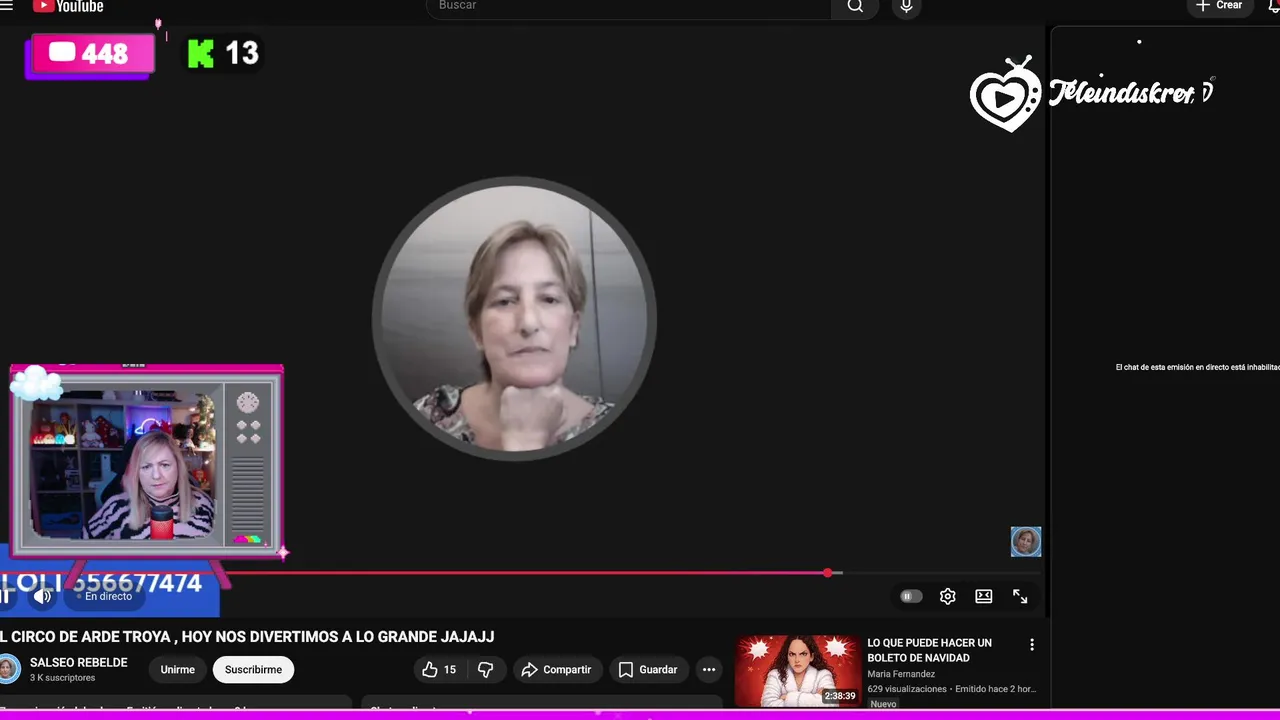Enter fullscreen mode
Image resolution: width=1280 pixels, height=720 pixels.
click(1020, 596)
